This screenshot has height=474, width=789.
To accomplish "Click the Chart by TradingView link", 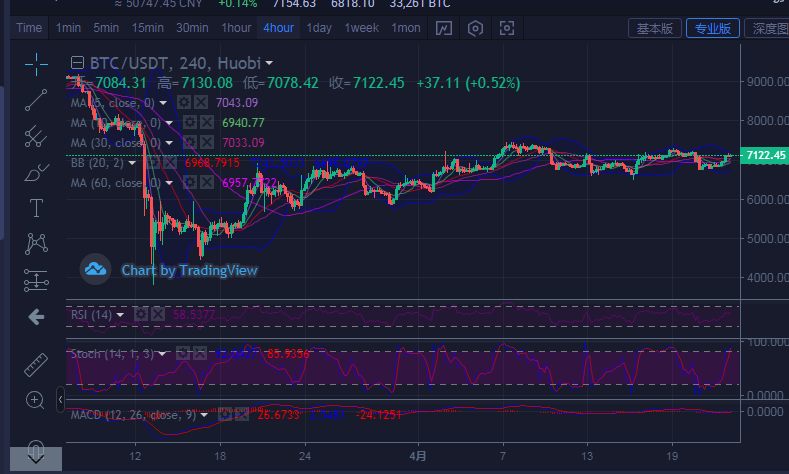I will pos(189,271).
